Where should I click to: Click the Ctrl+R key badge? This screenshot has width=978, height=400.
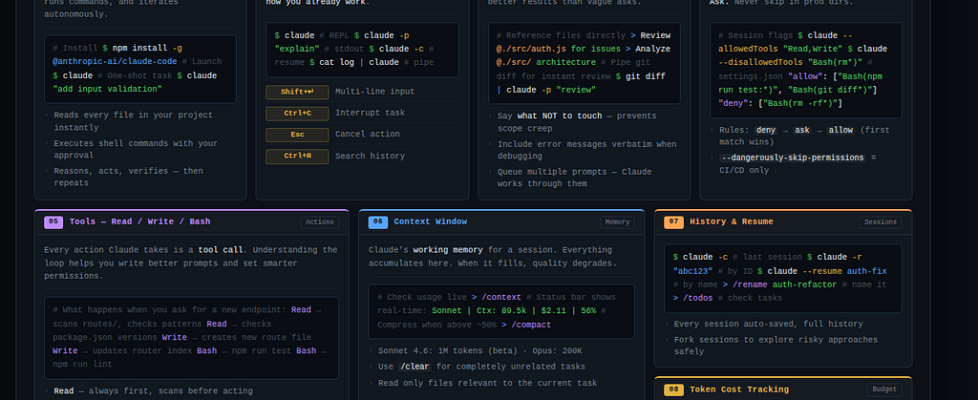tap(297, 156)
